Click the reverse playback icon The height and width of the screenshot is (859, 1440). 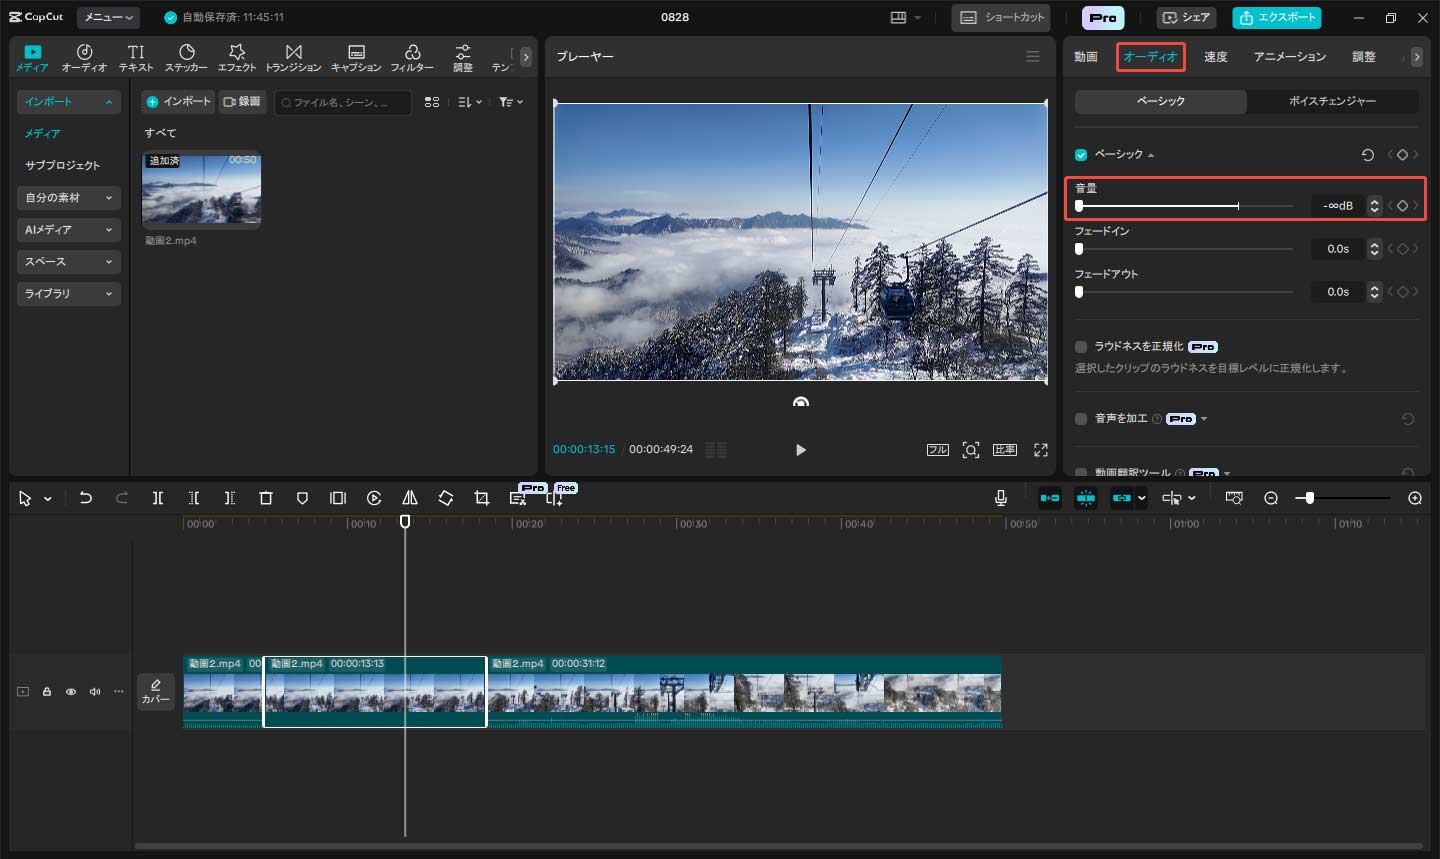point(374,498)
